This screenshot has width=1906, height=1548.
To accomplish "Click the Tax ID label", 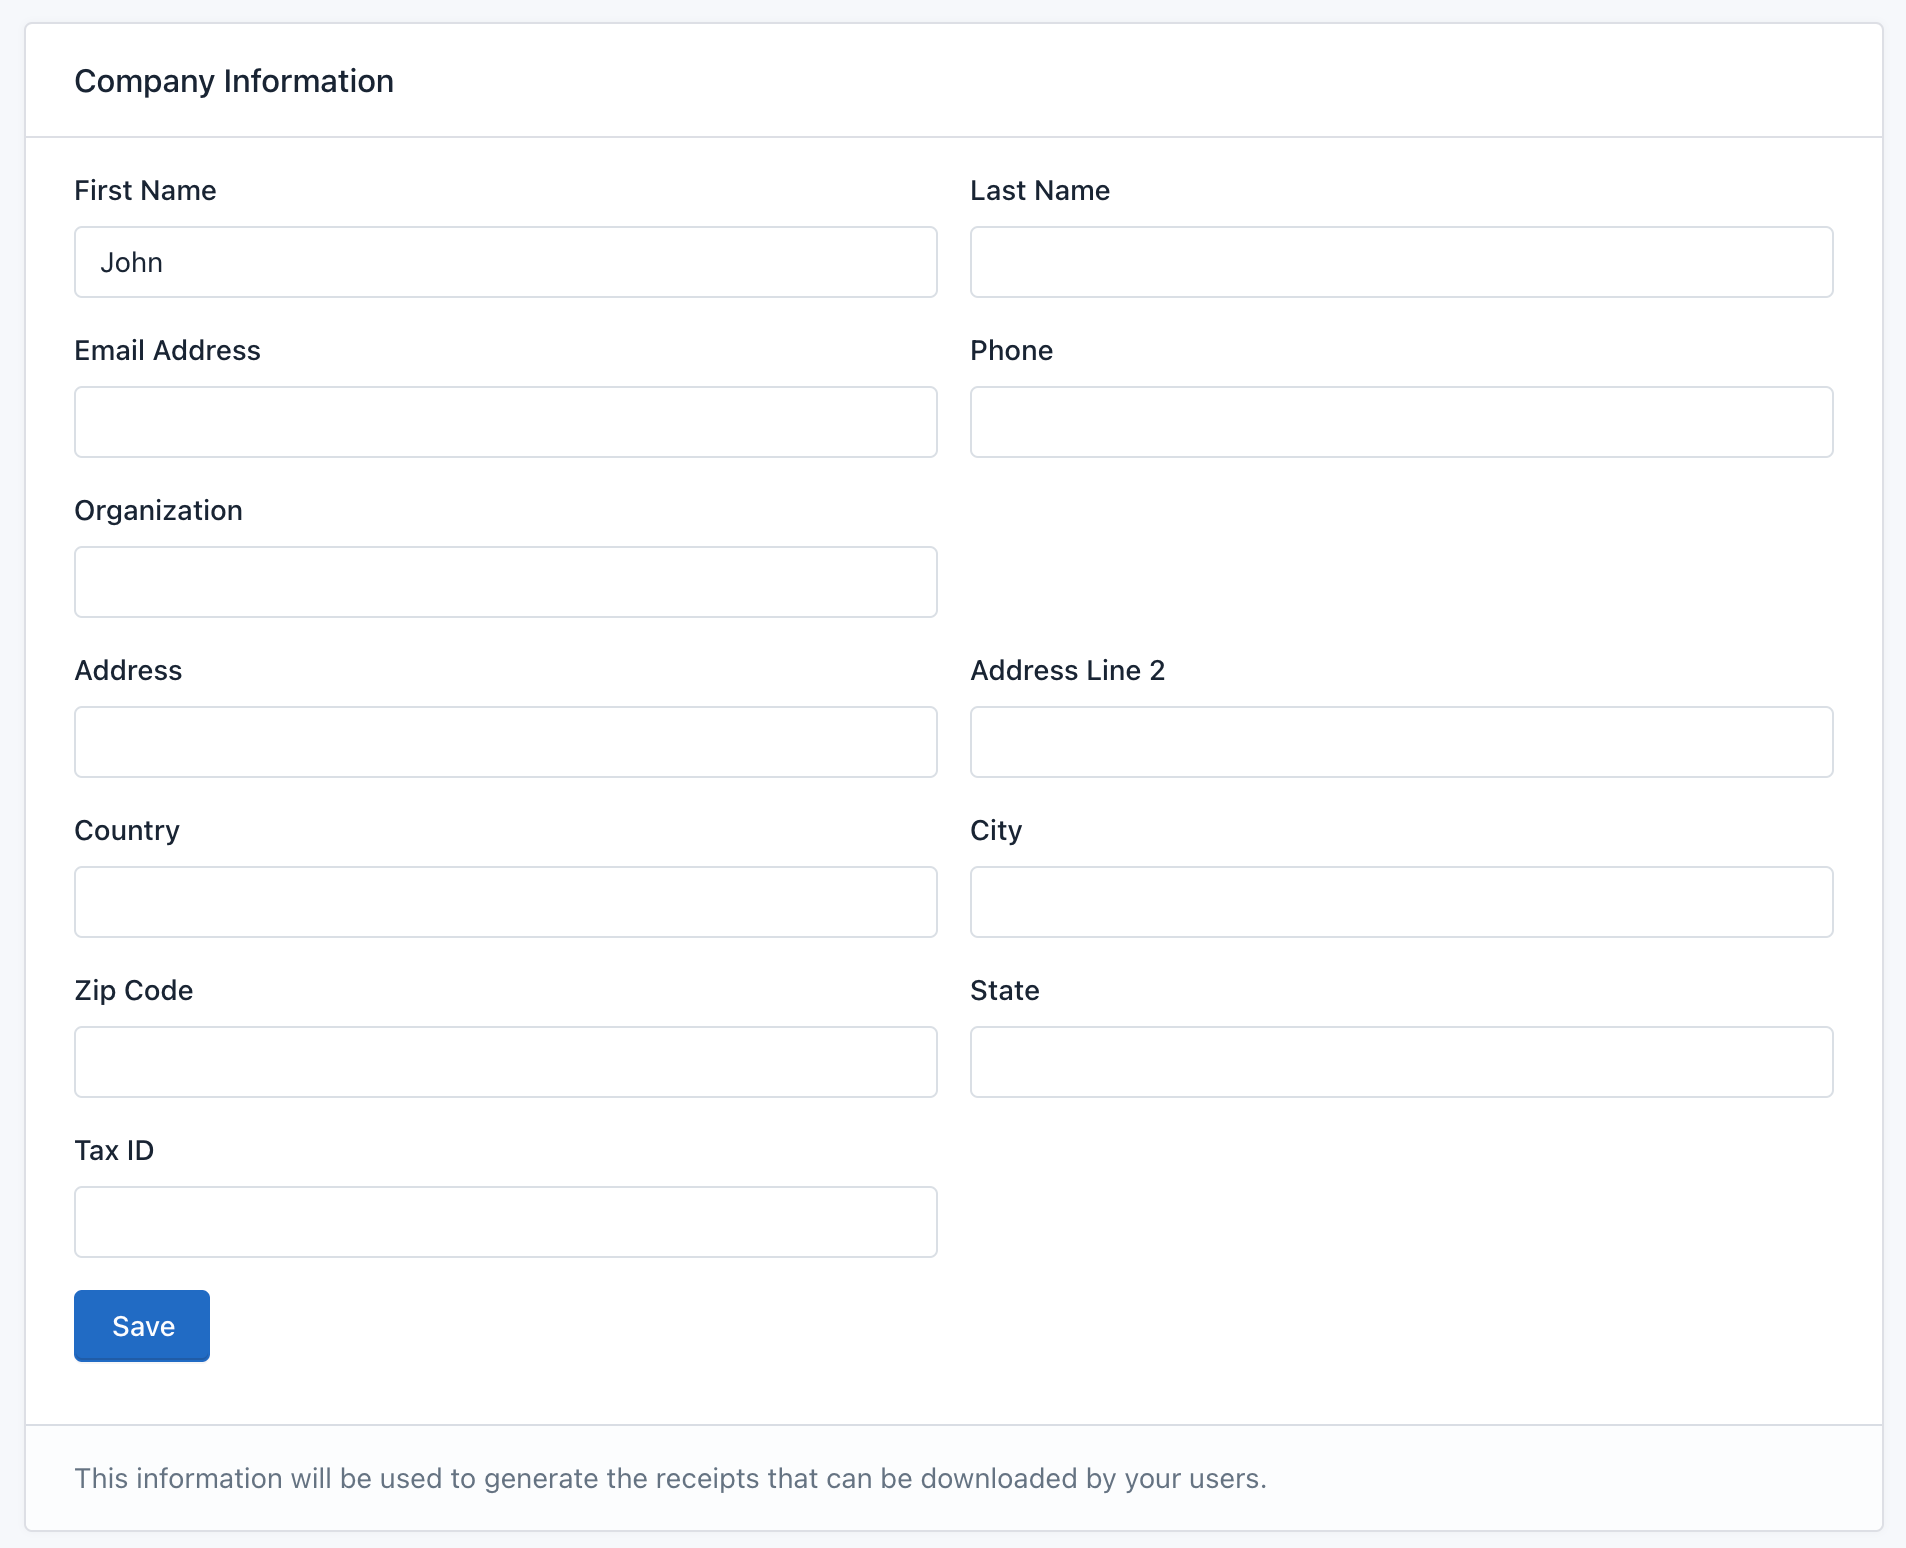I will click(113, 1150).
